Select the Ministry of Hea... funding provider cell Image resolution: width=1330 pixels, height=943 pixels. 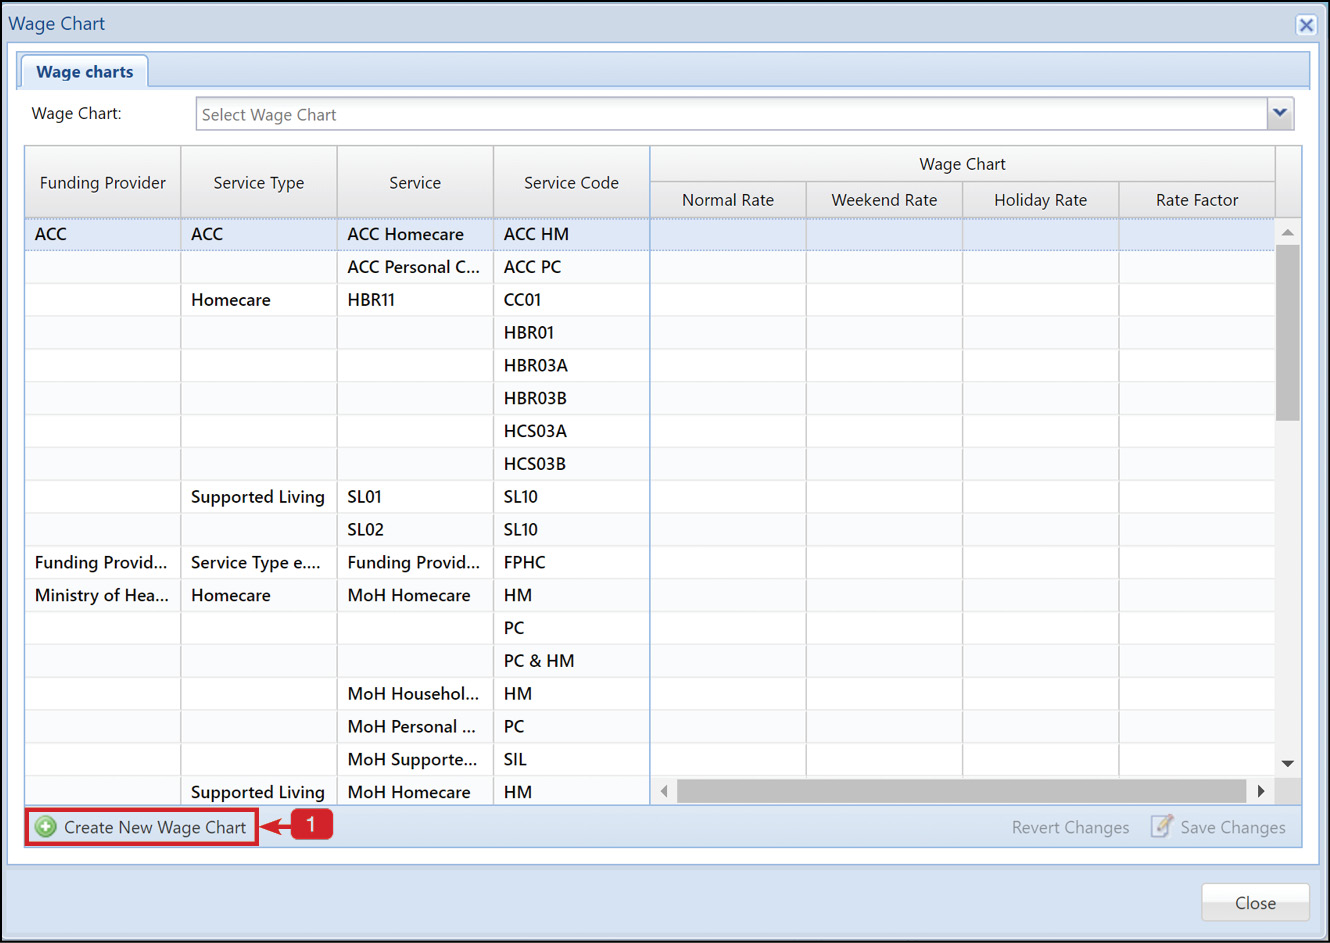[103, 595]
